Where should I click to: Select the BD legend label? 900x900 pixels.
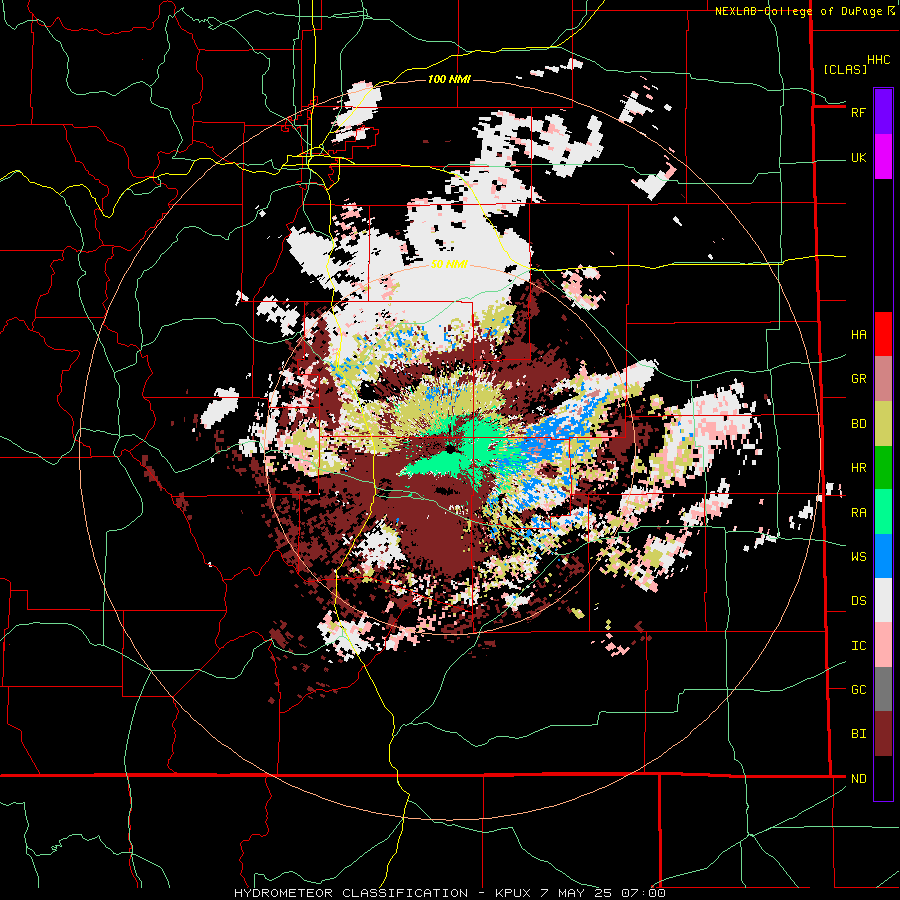tap(858, 424)
